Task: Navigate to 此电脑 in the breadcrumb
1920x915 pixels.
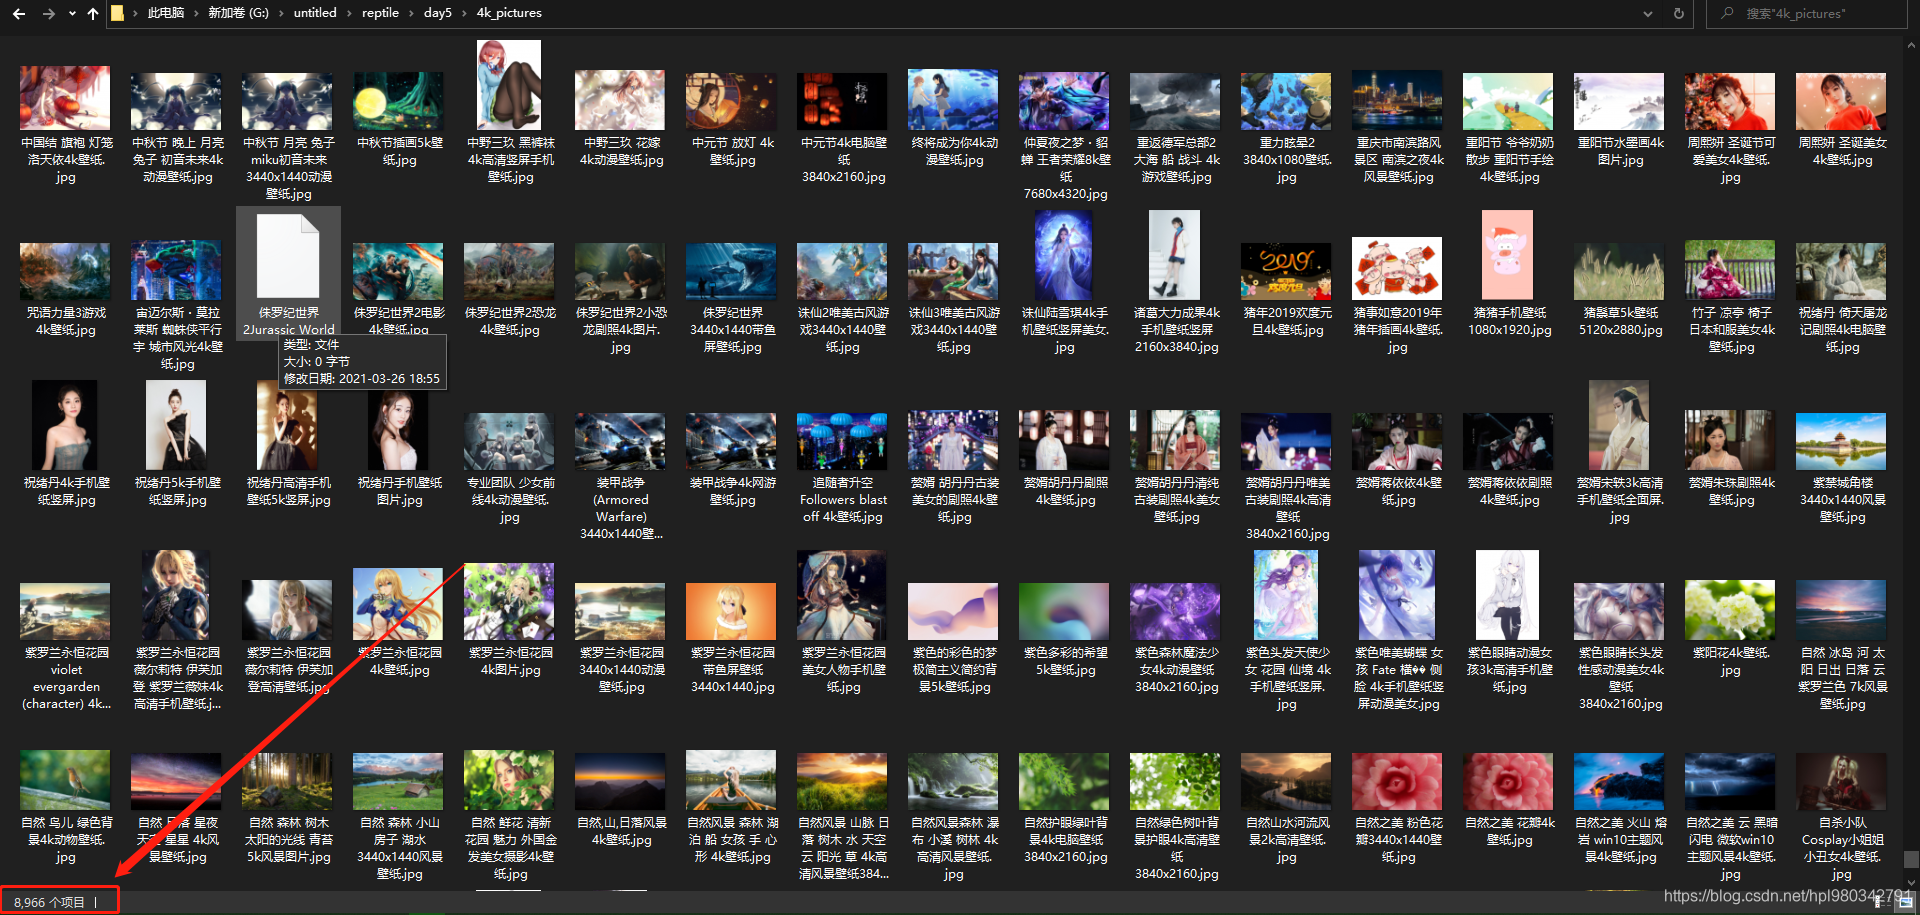Action: click(166, 13)
